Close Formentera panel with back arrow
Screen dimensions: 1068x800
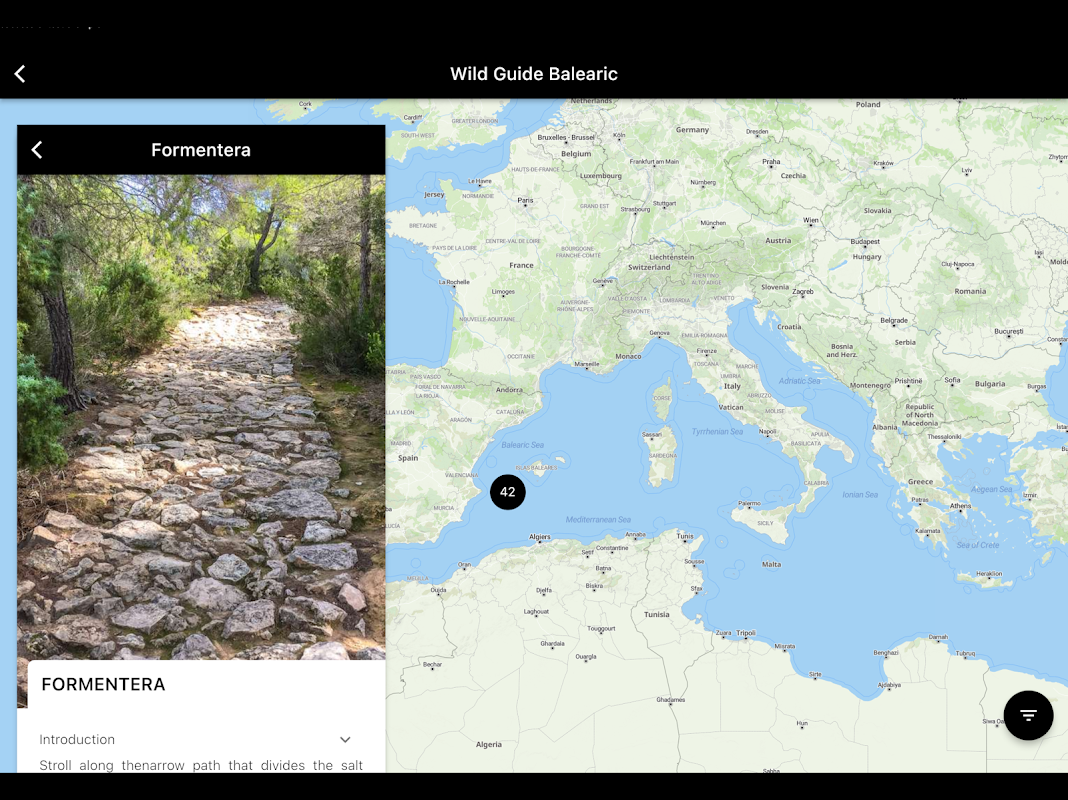point(37,150)
